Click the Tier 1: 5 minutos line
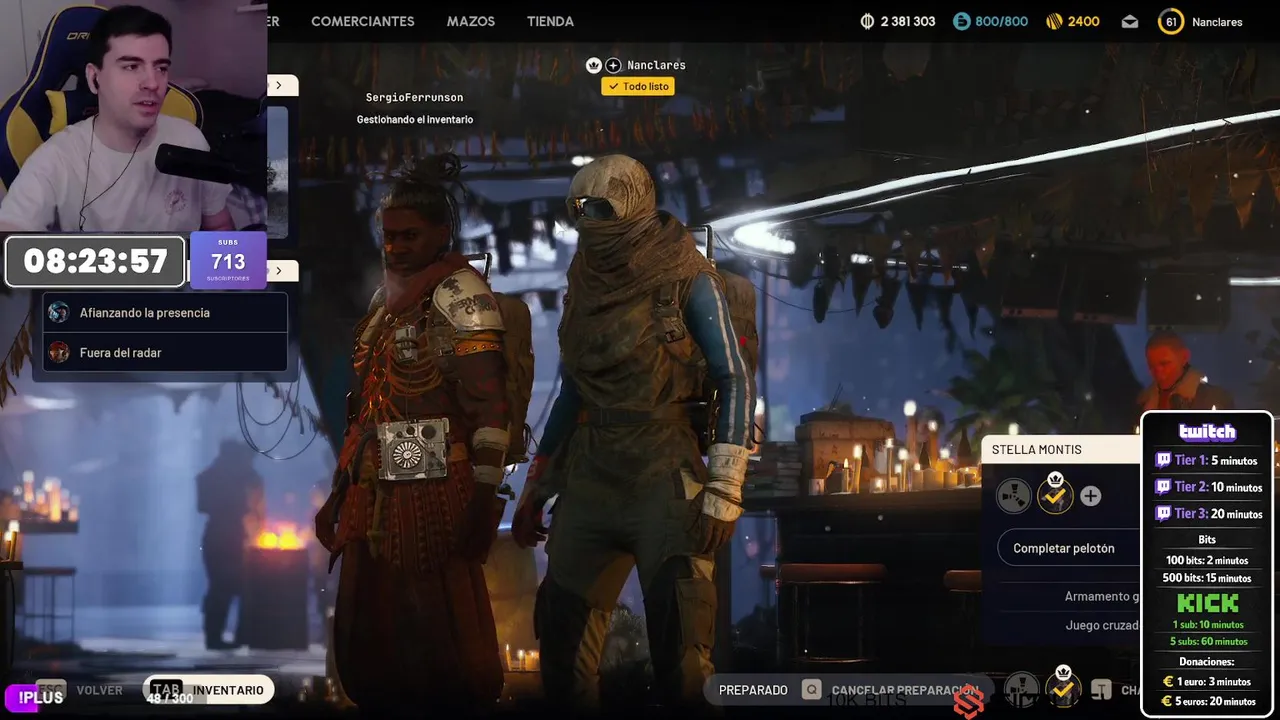Viewport: 1280px width, 720px height. (x=1207, y=461)
